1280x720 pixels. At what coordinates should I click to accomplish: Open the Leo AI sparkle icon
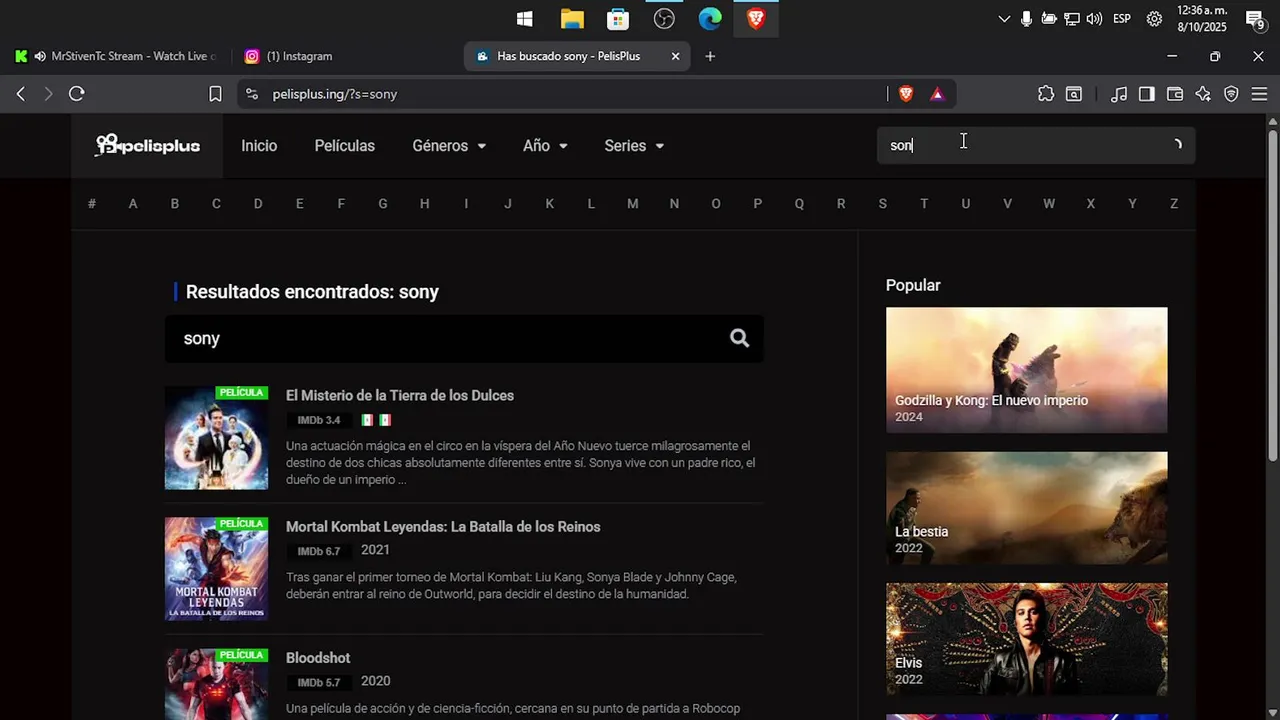click(1203, 94)
